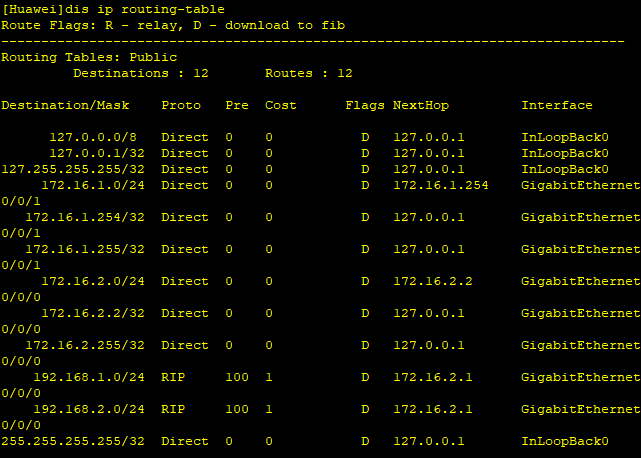This screenshot has height=458, width=641.
Task: Click the 'NextHop' column header
Action: click(x=421, y=105)
